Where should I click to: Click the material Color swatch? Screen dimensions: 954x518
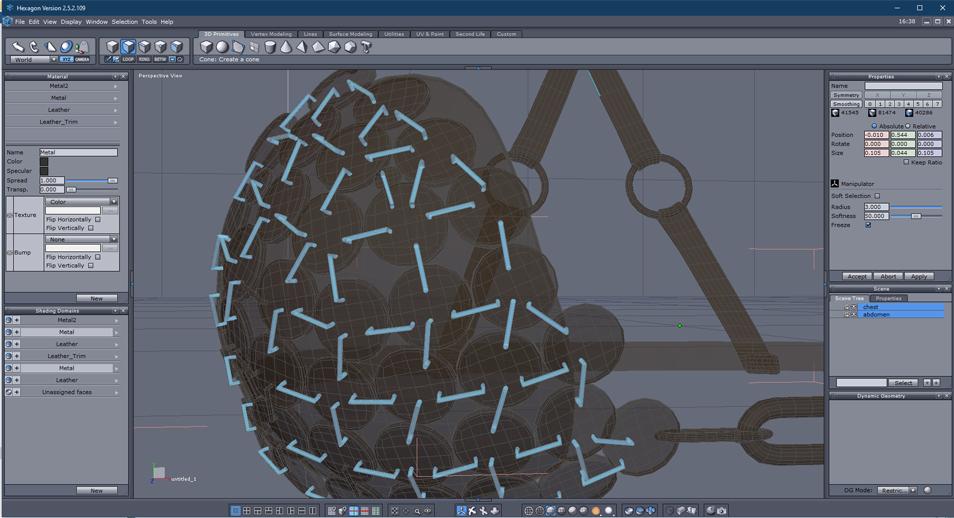44,161
